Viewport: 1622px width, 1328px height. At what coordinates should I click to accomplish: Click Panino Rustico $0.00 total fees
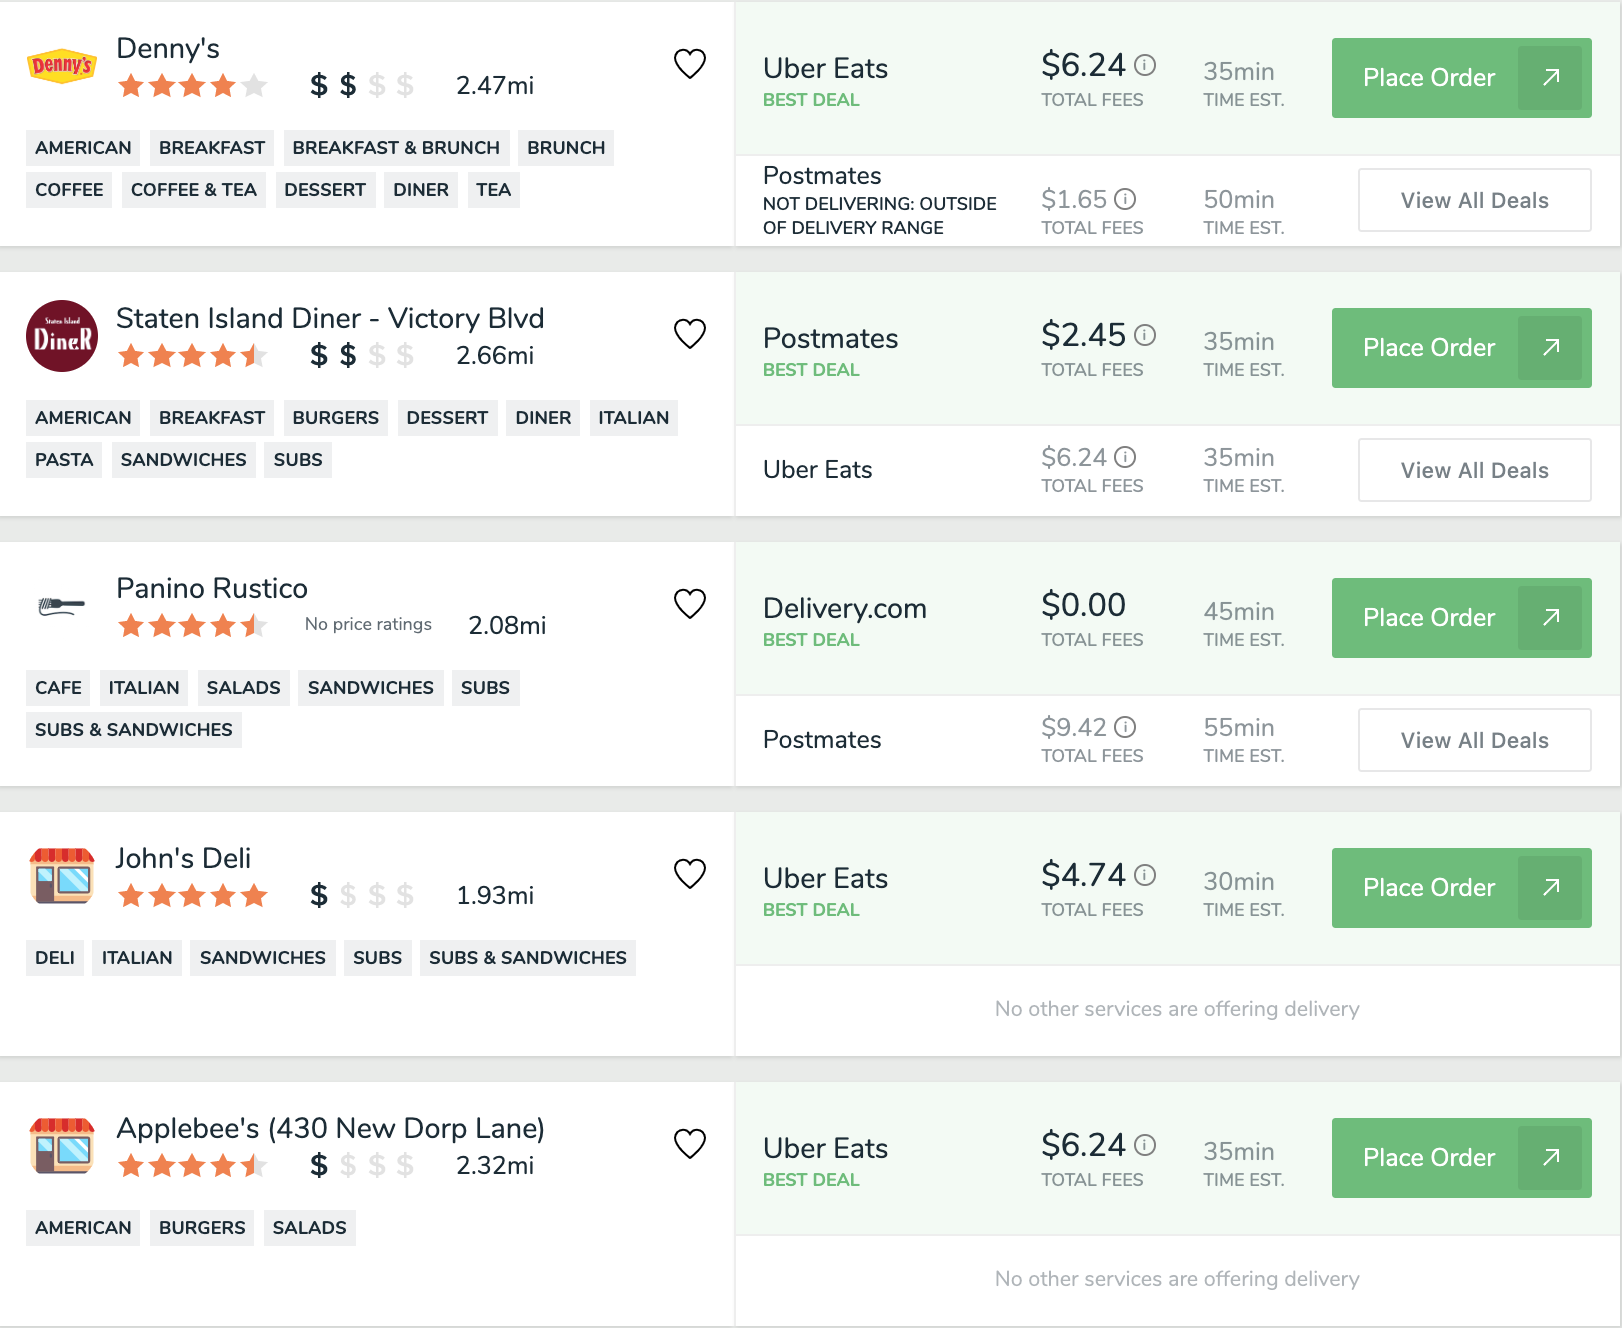tap(1084, 605)
